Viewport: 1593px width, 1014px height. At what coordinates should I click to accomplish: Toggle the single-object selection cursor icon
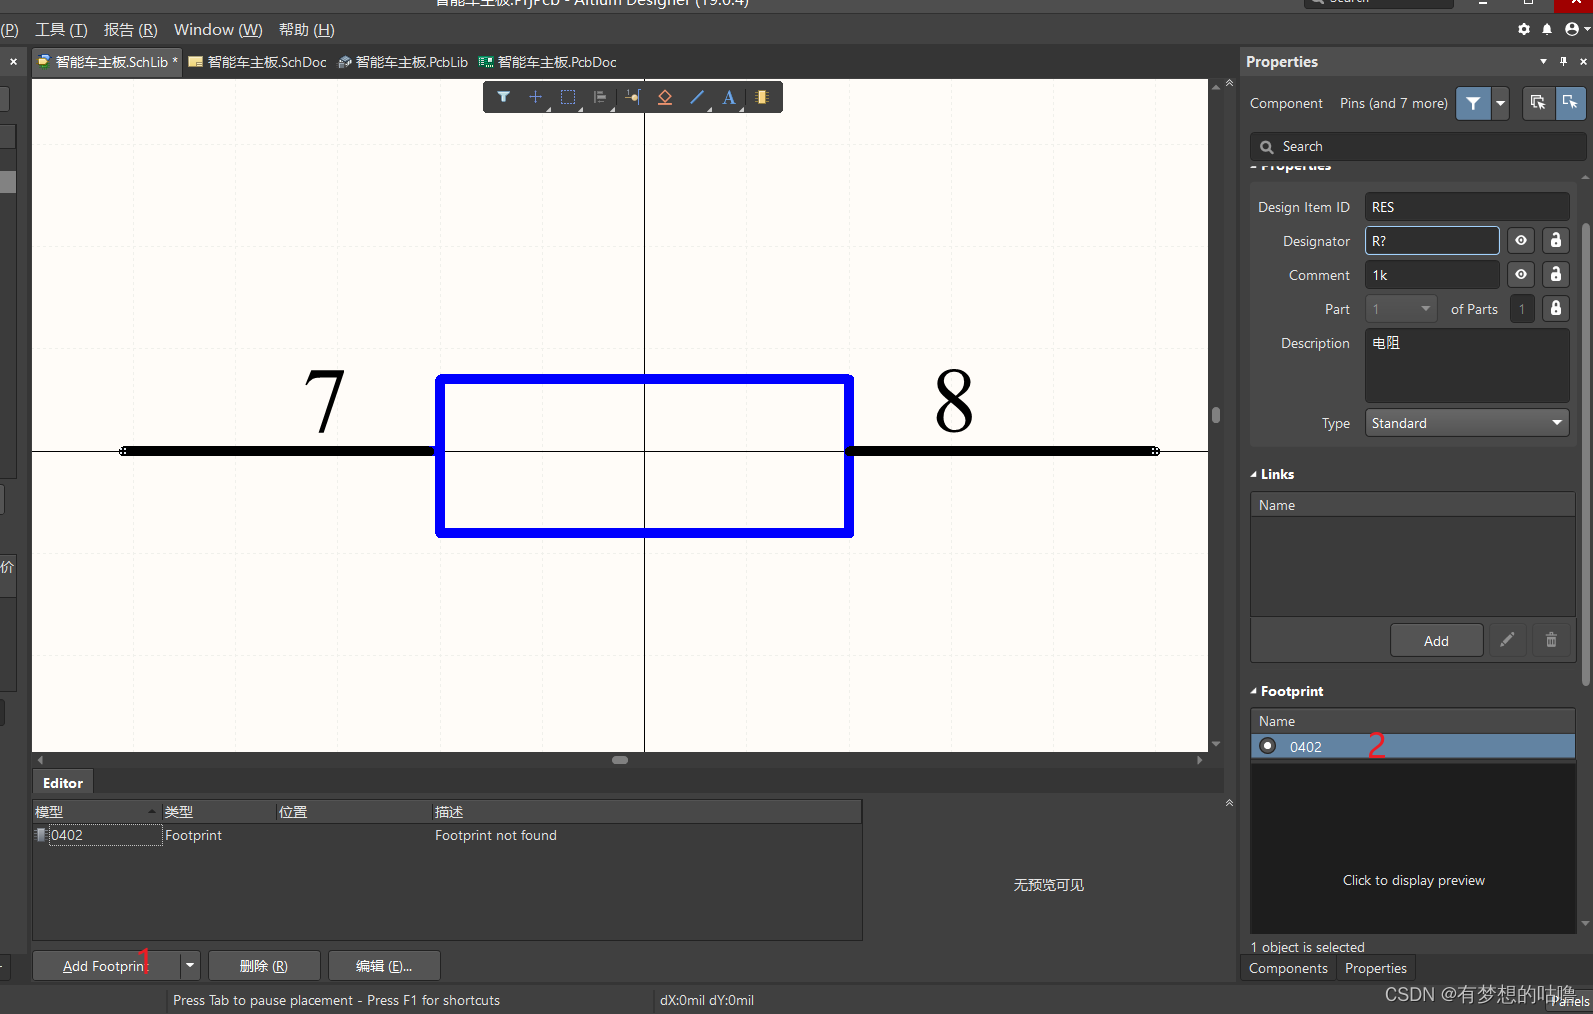click(x=1570, y=103)
